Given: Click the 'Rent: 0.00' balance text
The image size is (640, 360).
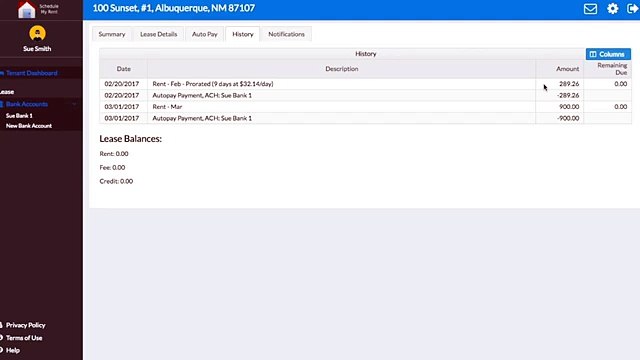Looking at the screenshot, I should pyautogui.click(x=114, y=154).
